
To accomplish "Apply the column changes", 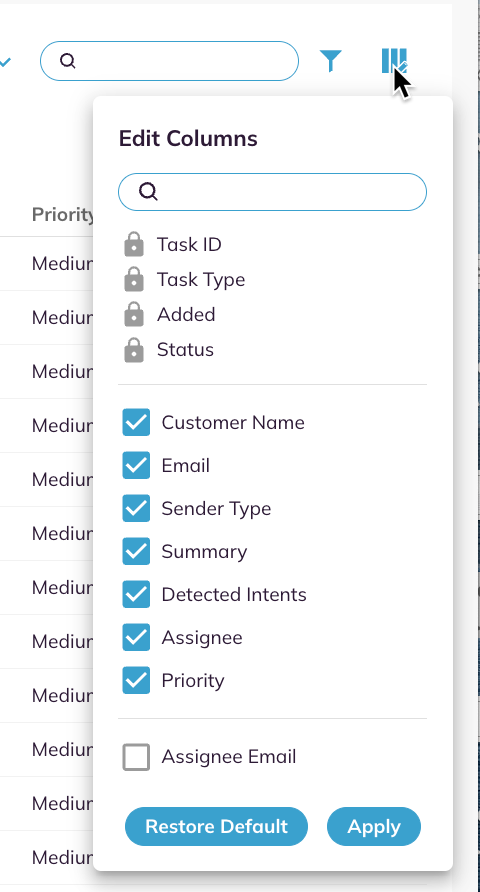I will pyautogui.click(x=374, y=826).
